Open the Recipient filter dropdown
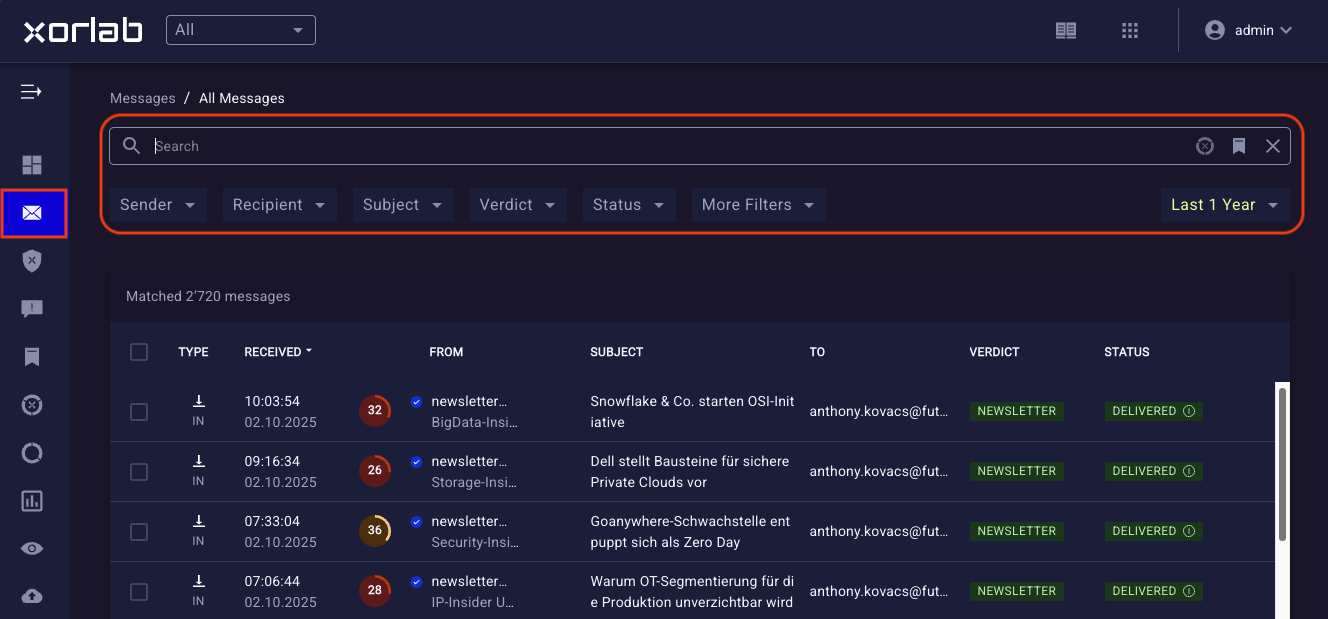This screenshot has height=619, width=1328. 279,204
